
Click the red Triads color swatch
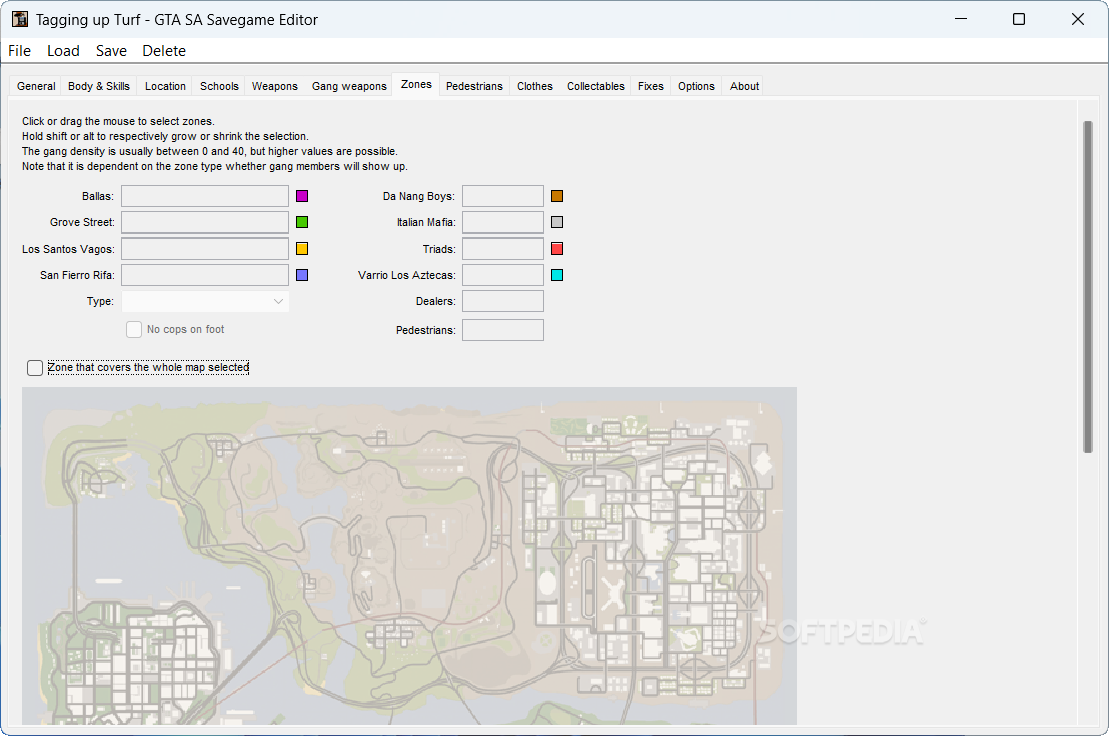557,249
